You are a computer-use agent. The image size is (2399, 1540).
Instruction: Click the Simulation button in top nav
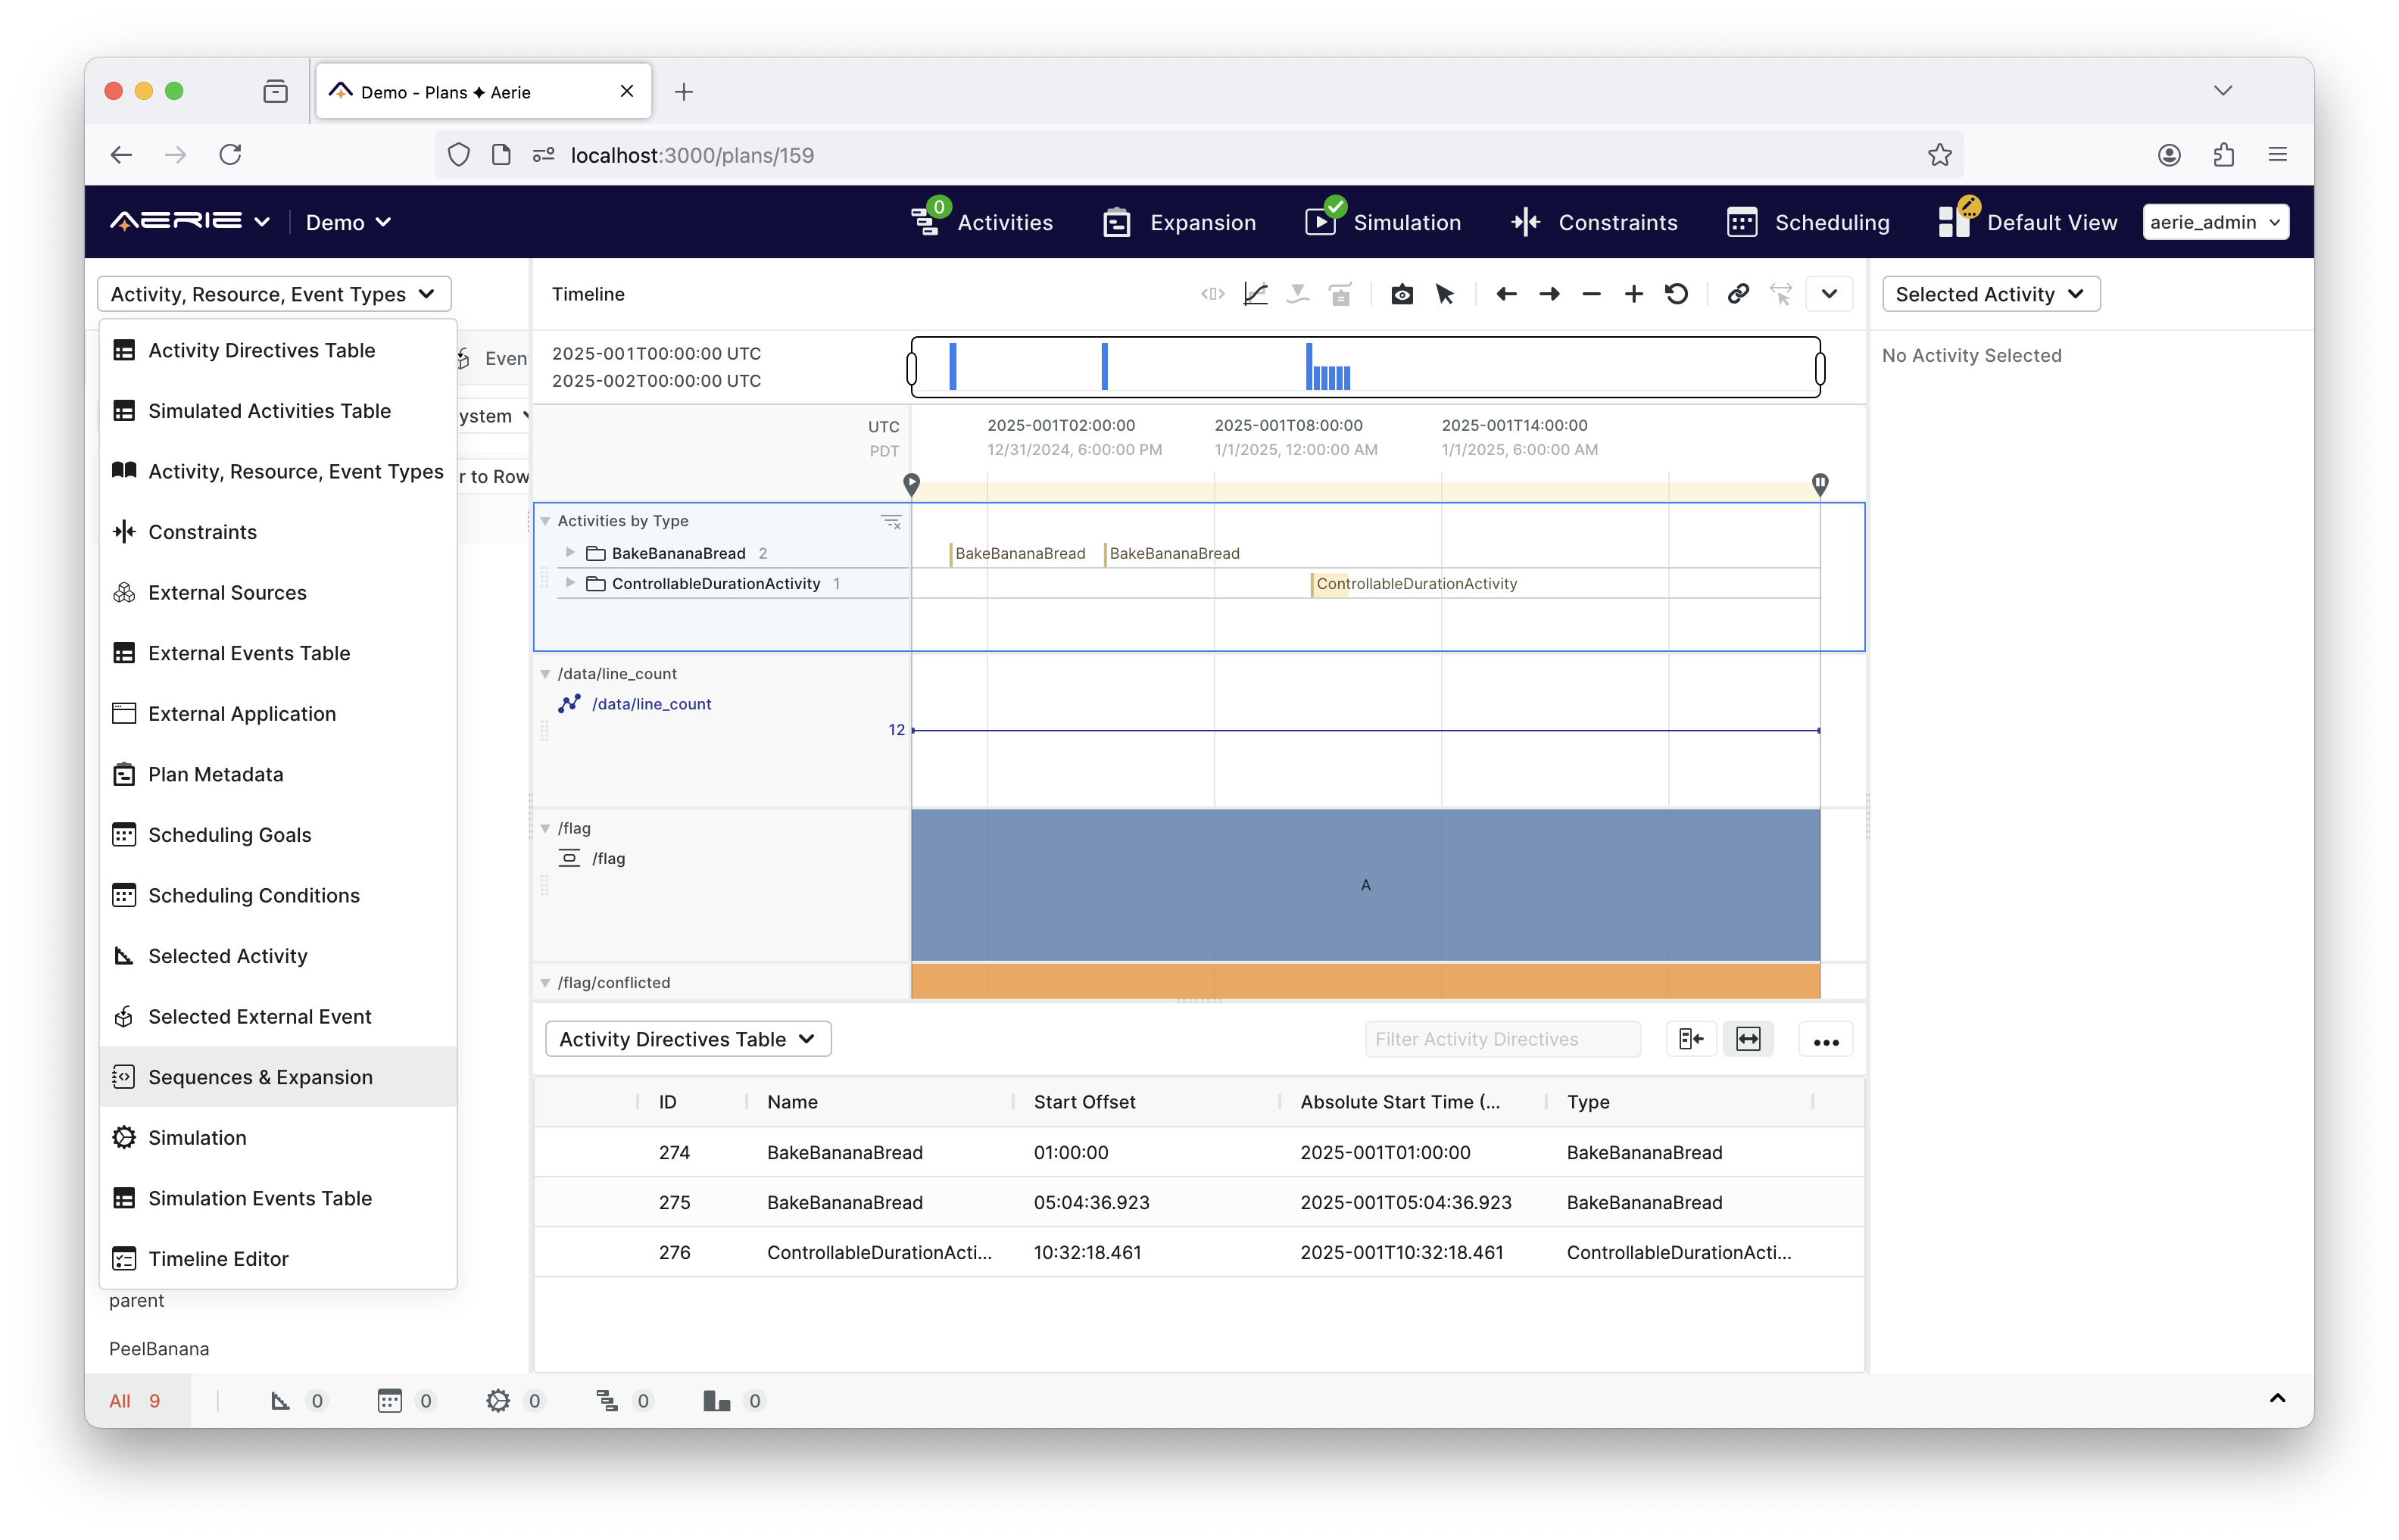pyautogui.click(x=1384, y=222)
